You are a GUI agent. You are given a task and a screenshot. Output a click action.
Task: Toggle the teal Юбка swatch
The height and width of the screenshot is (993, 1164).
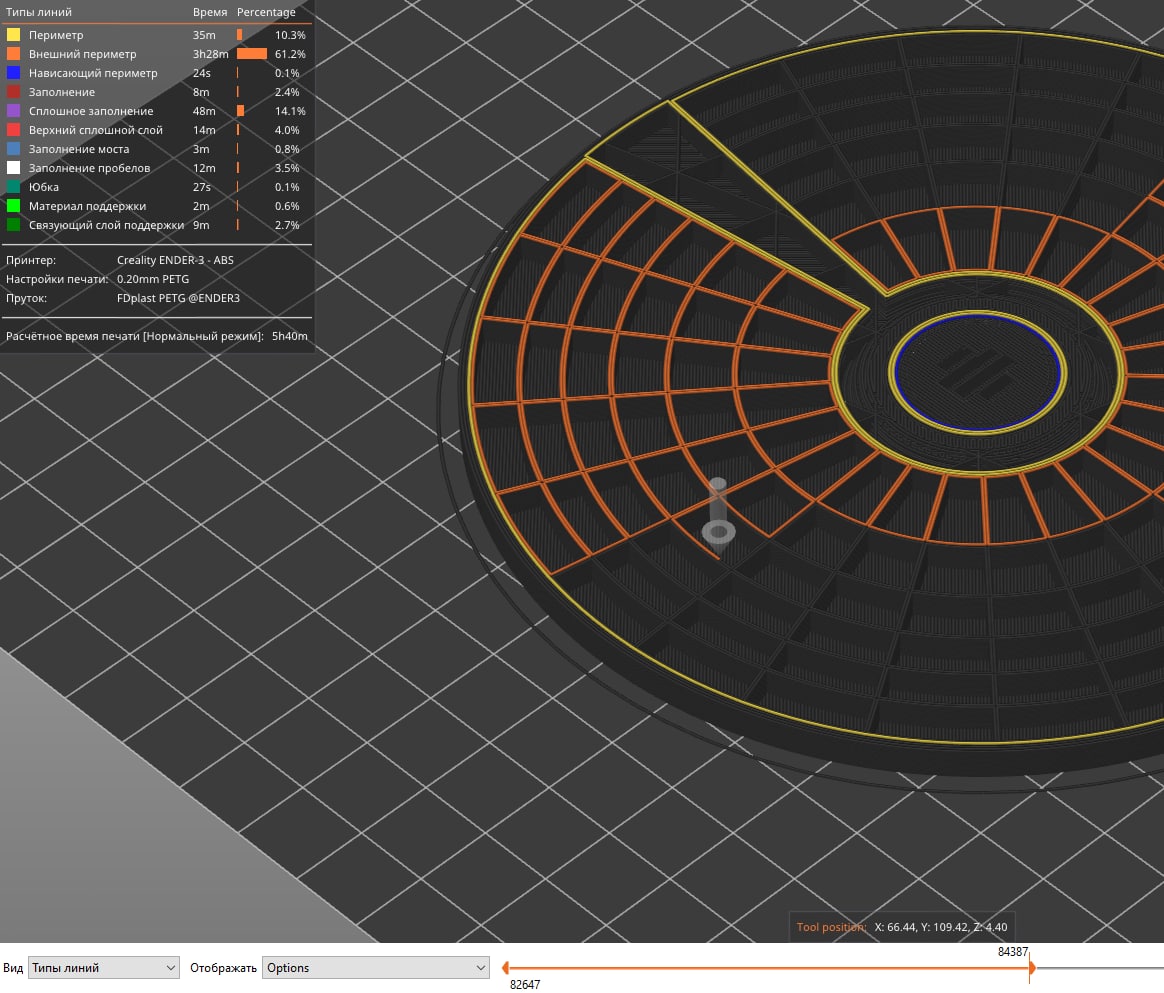[x=13, y=187]
